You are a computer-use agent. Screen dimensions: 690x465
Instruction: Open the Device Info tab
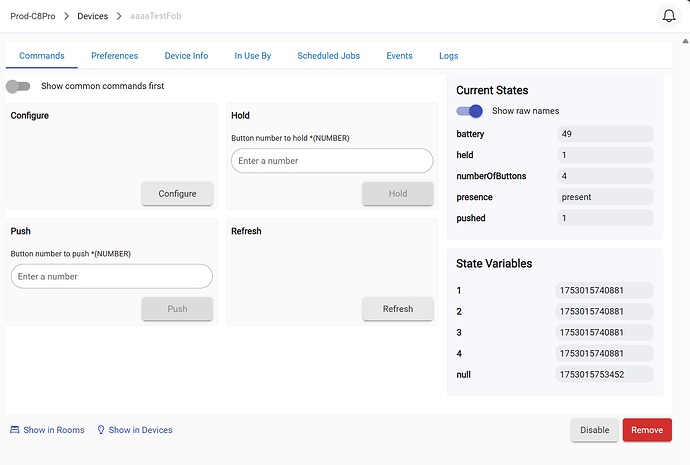point(186,56)
